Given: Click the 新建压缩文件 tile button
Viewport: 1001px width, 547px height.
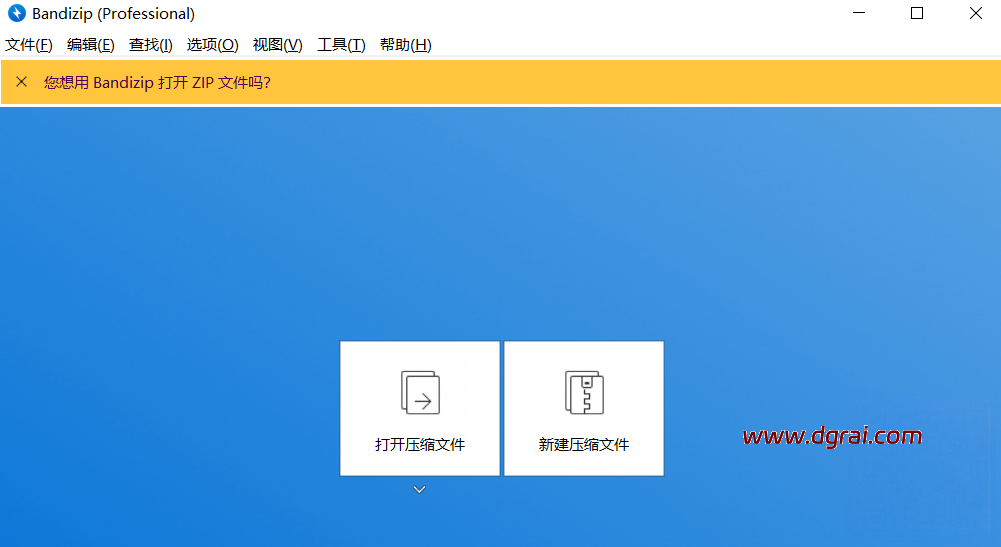Looking at the screenshot, I should point(584,408).
